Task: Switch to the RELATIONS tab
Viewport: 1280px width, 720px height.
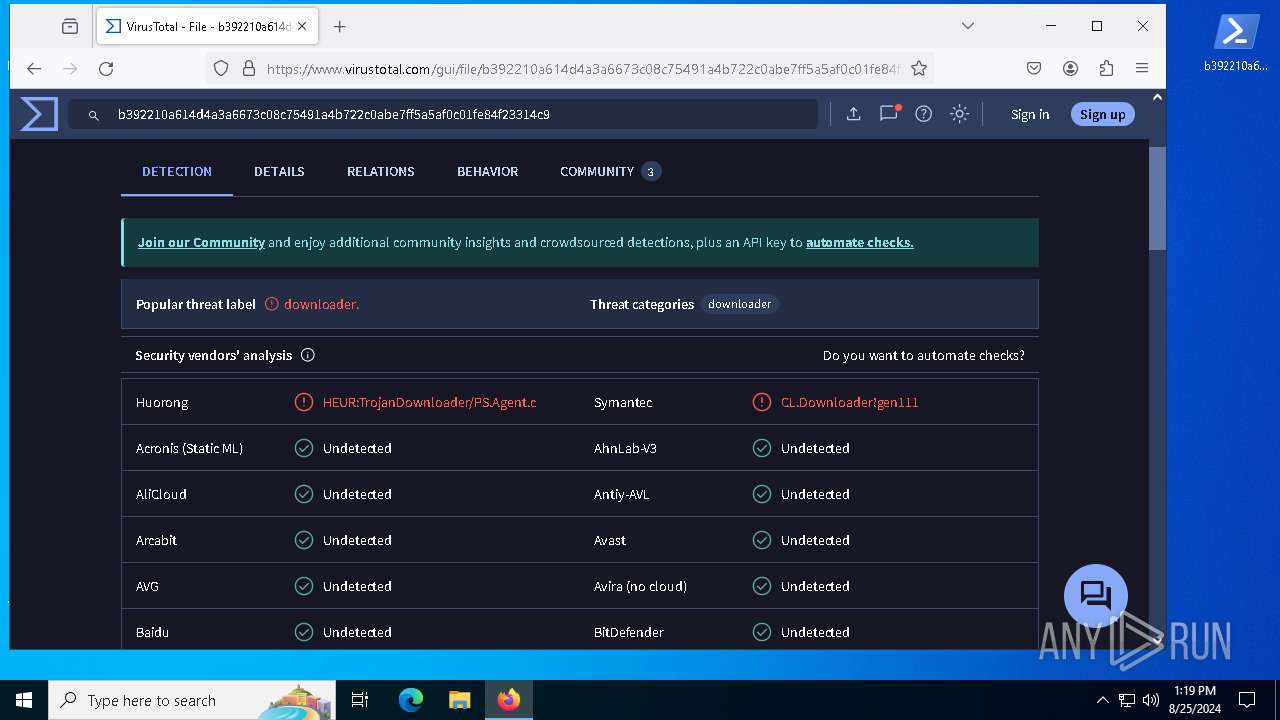Action: coord(381,172)
